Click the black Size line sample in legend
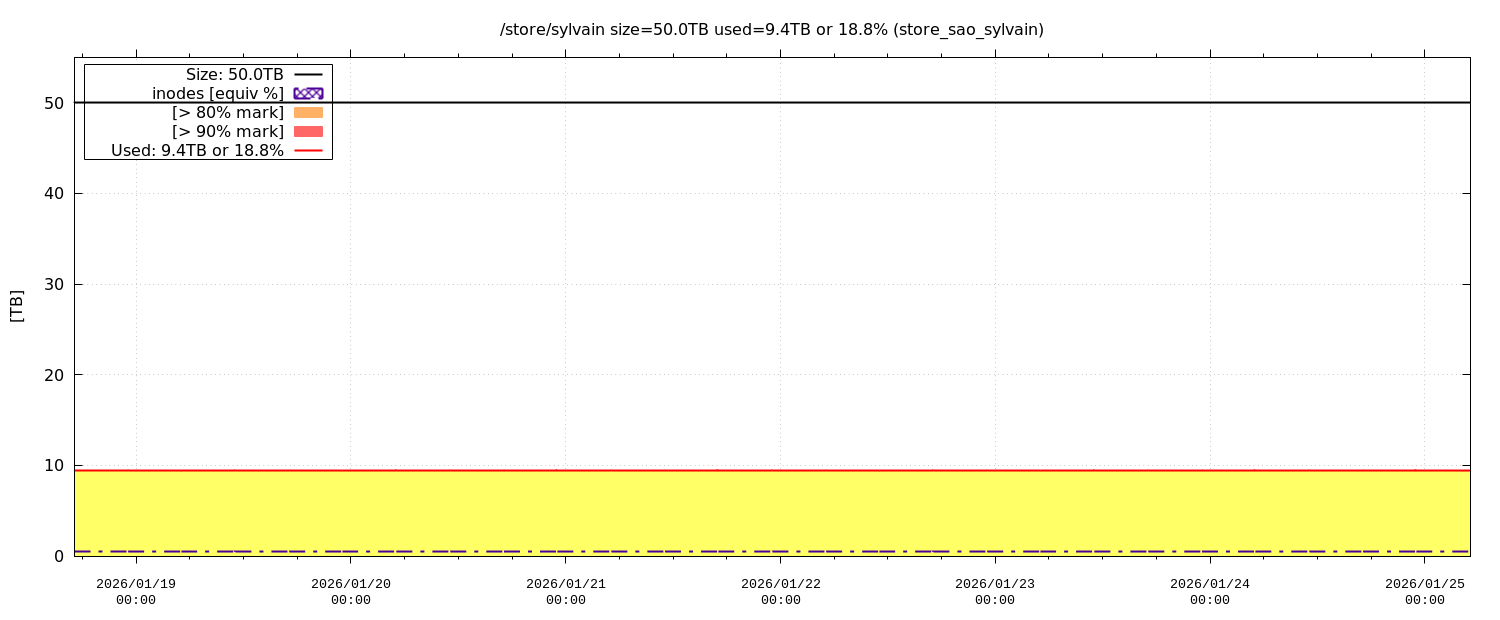The height and width of the screenshot is (620, 1500). 308,74
